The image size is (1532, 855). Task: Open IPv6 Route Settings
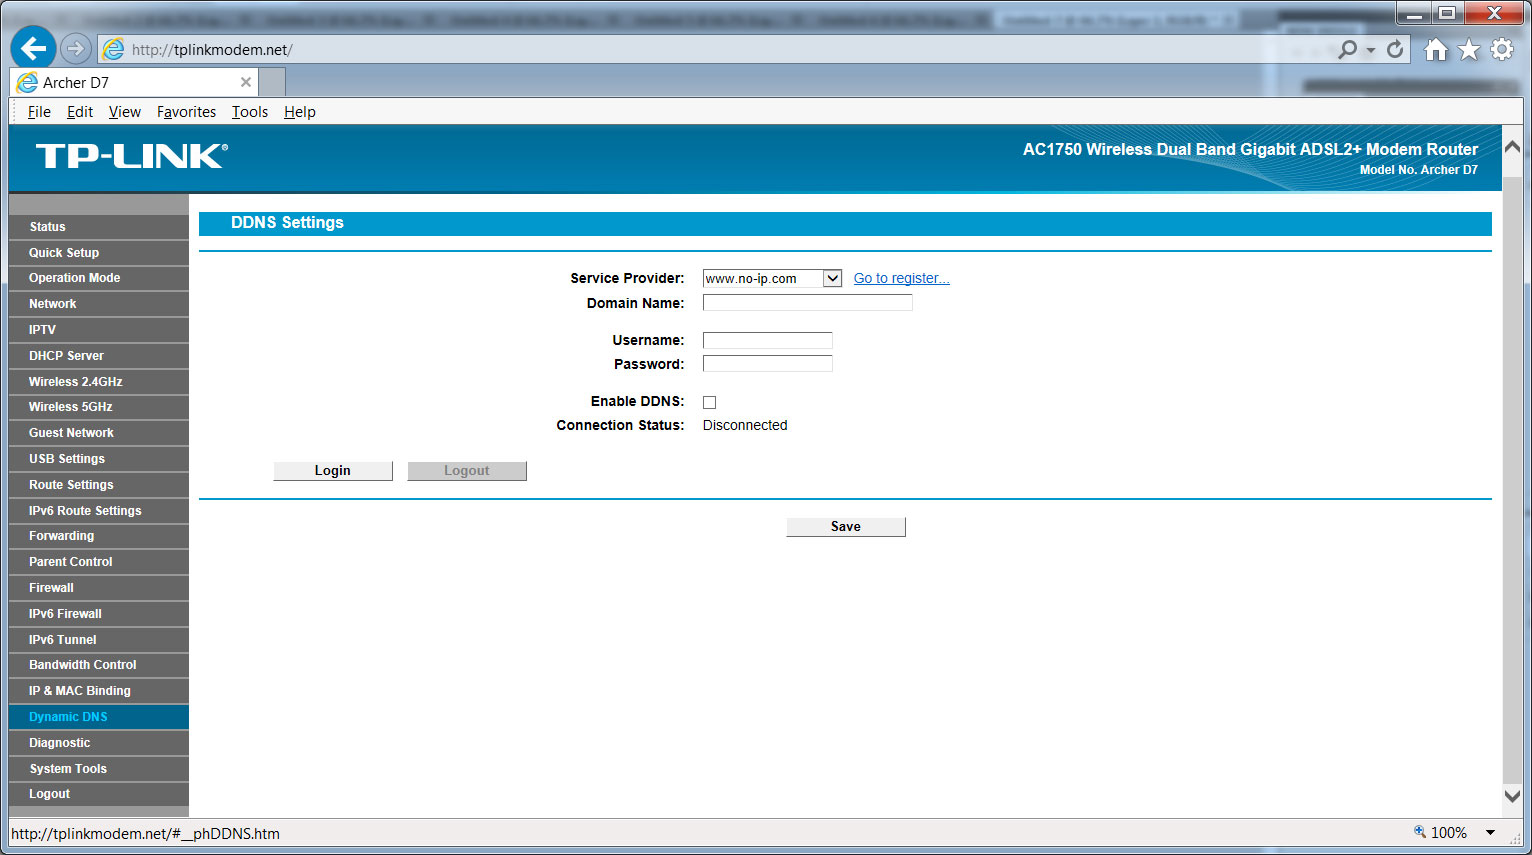pos(98,511)
